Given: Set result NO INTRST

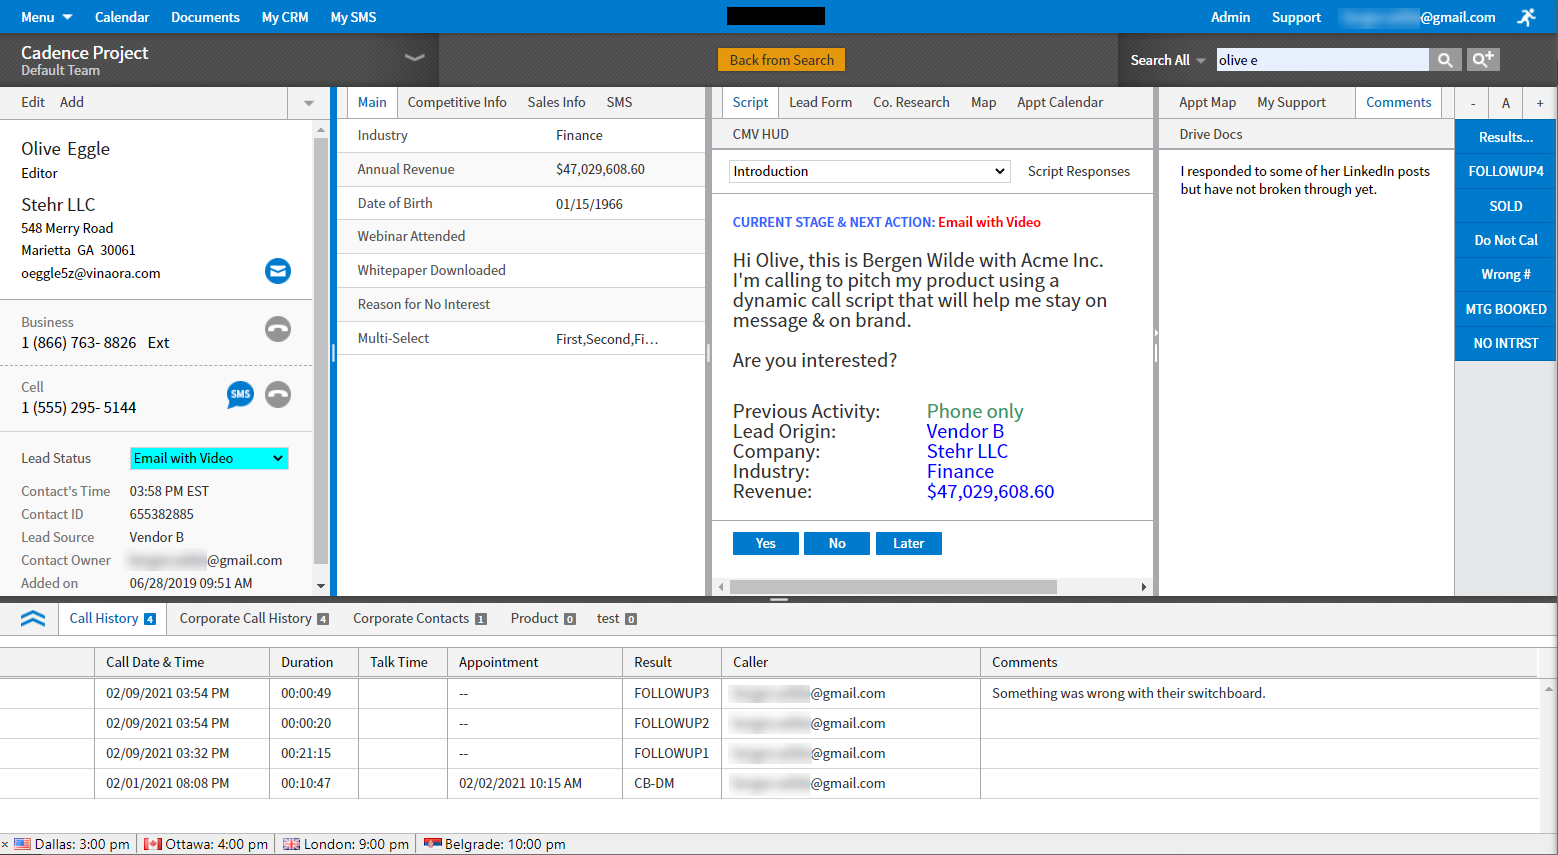Looking at the screenshot, I should click(1505, 343).
